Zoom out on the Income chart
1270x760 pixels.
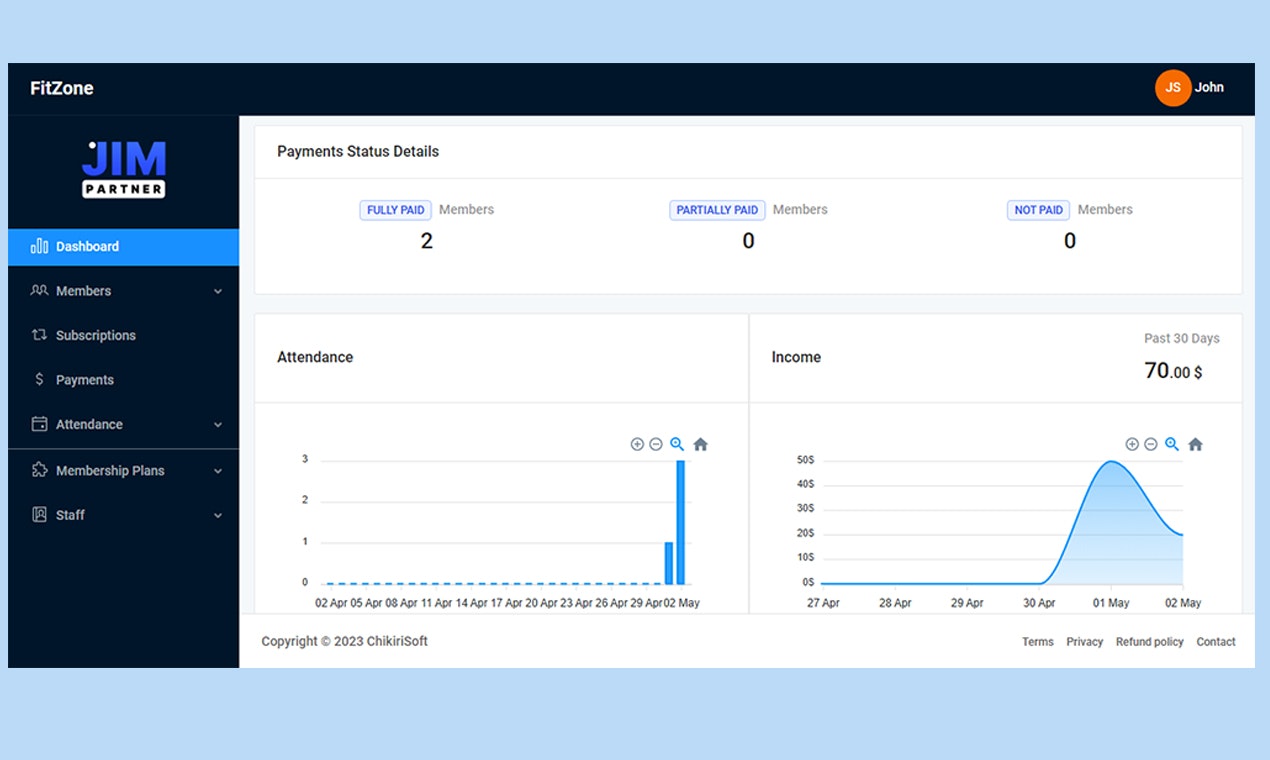(1151, 444)
